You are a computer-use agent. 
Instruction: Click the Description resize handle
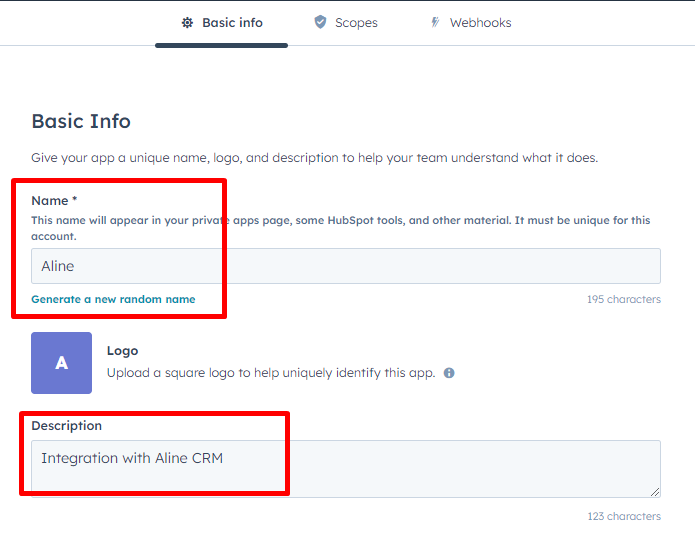[655, 492]
